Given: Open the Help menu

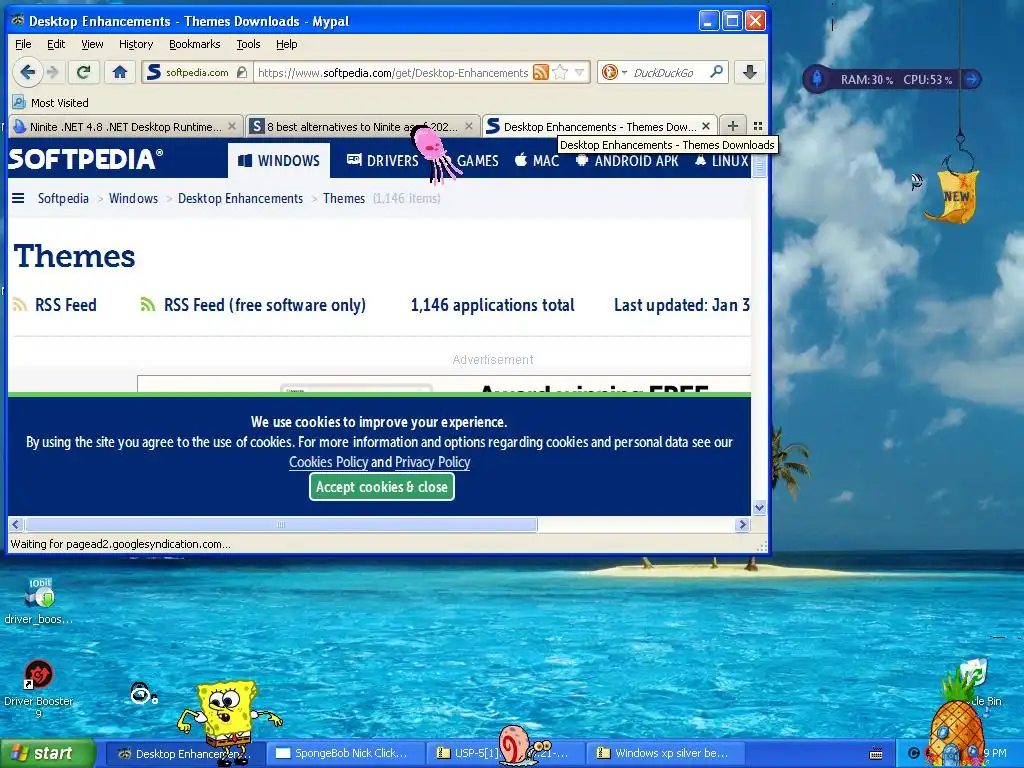Looking at the screenshot, I should tap(287, 44).
